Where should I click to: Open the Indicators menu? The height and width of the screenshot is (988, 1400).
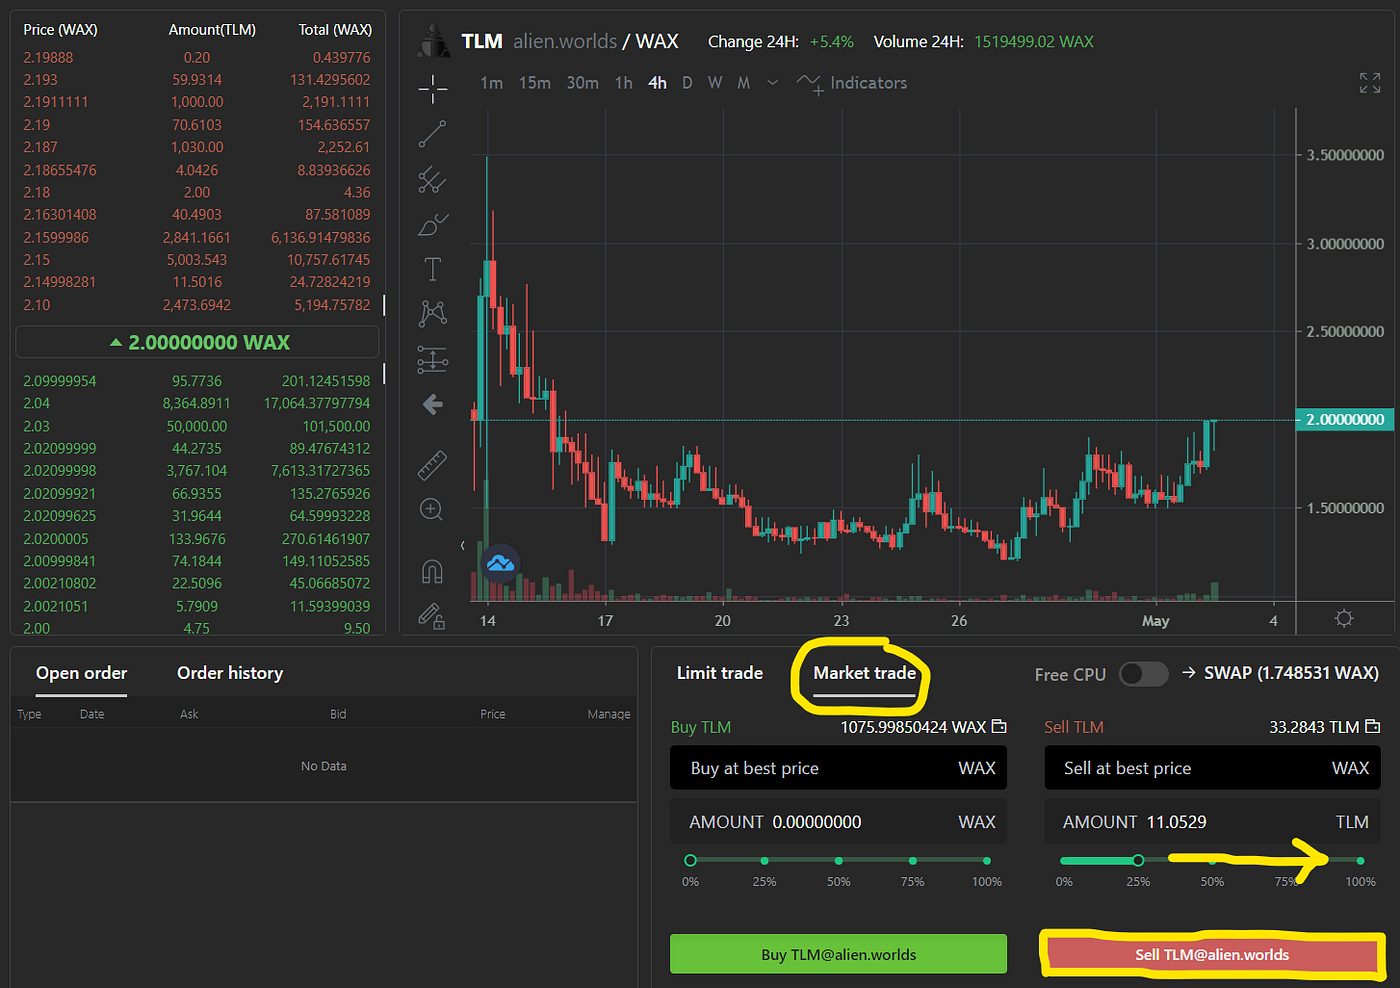[852, 83]
